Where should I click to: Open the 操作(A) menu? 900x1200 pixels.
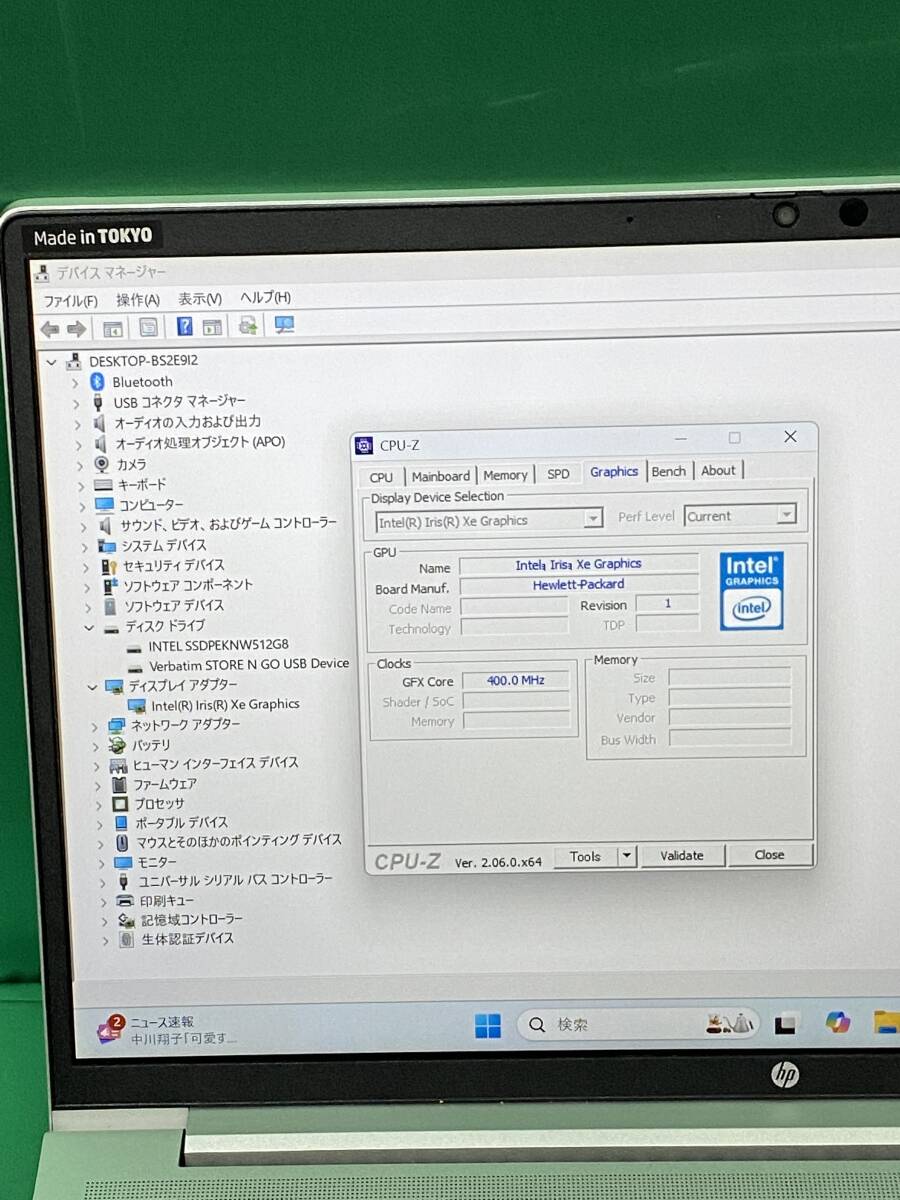138,300
